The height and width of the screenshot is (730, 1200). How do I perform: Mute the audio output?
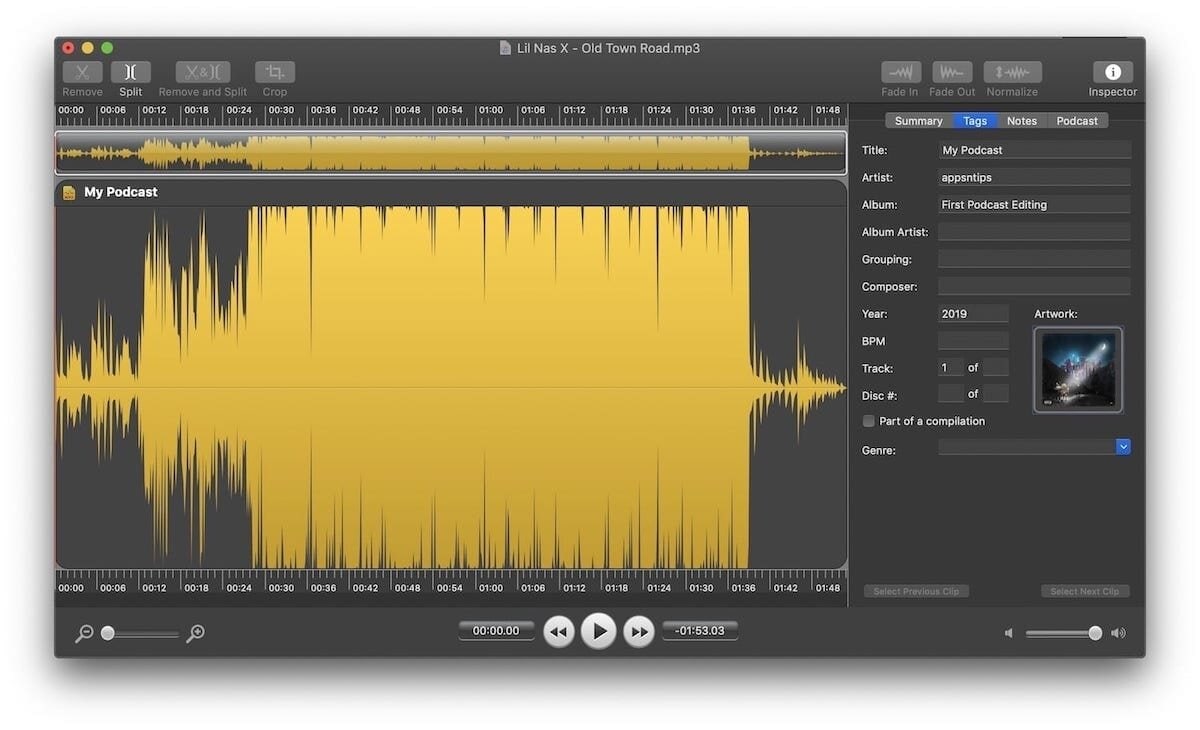point(1007,632)
